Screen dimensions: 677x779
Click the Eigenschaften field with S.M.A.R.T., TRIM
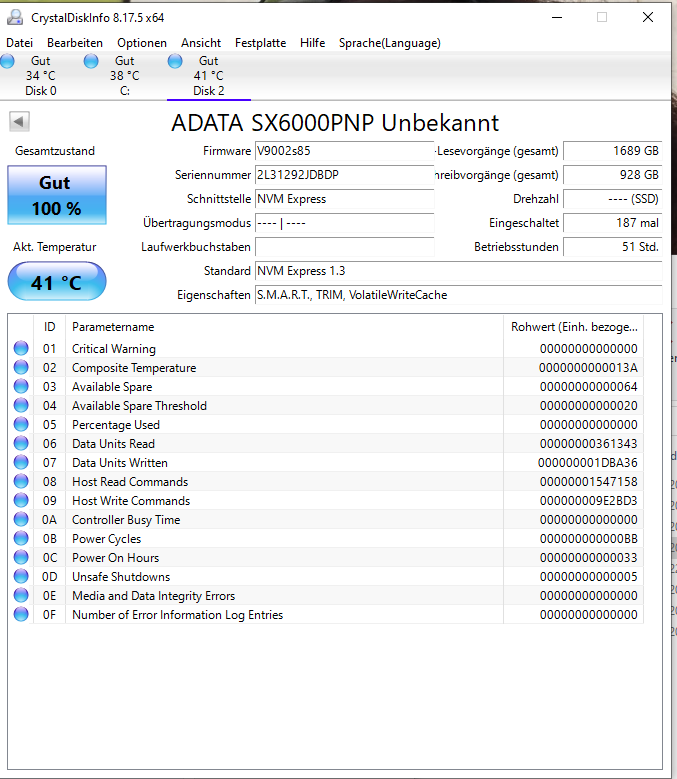[458, 295]
